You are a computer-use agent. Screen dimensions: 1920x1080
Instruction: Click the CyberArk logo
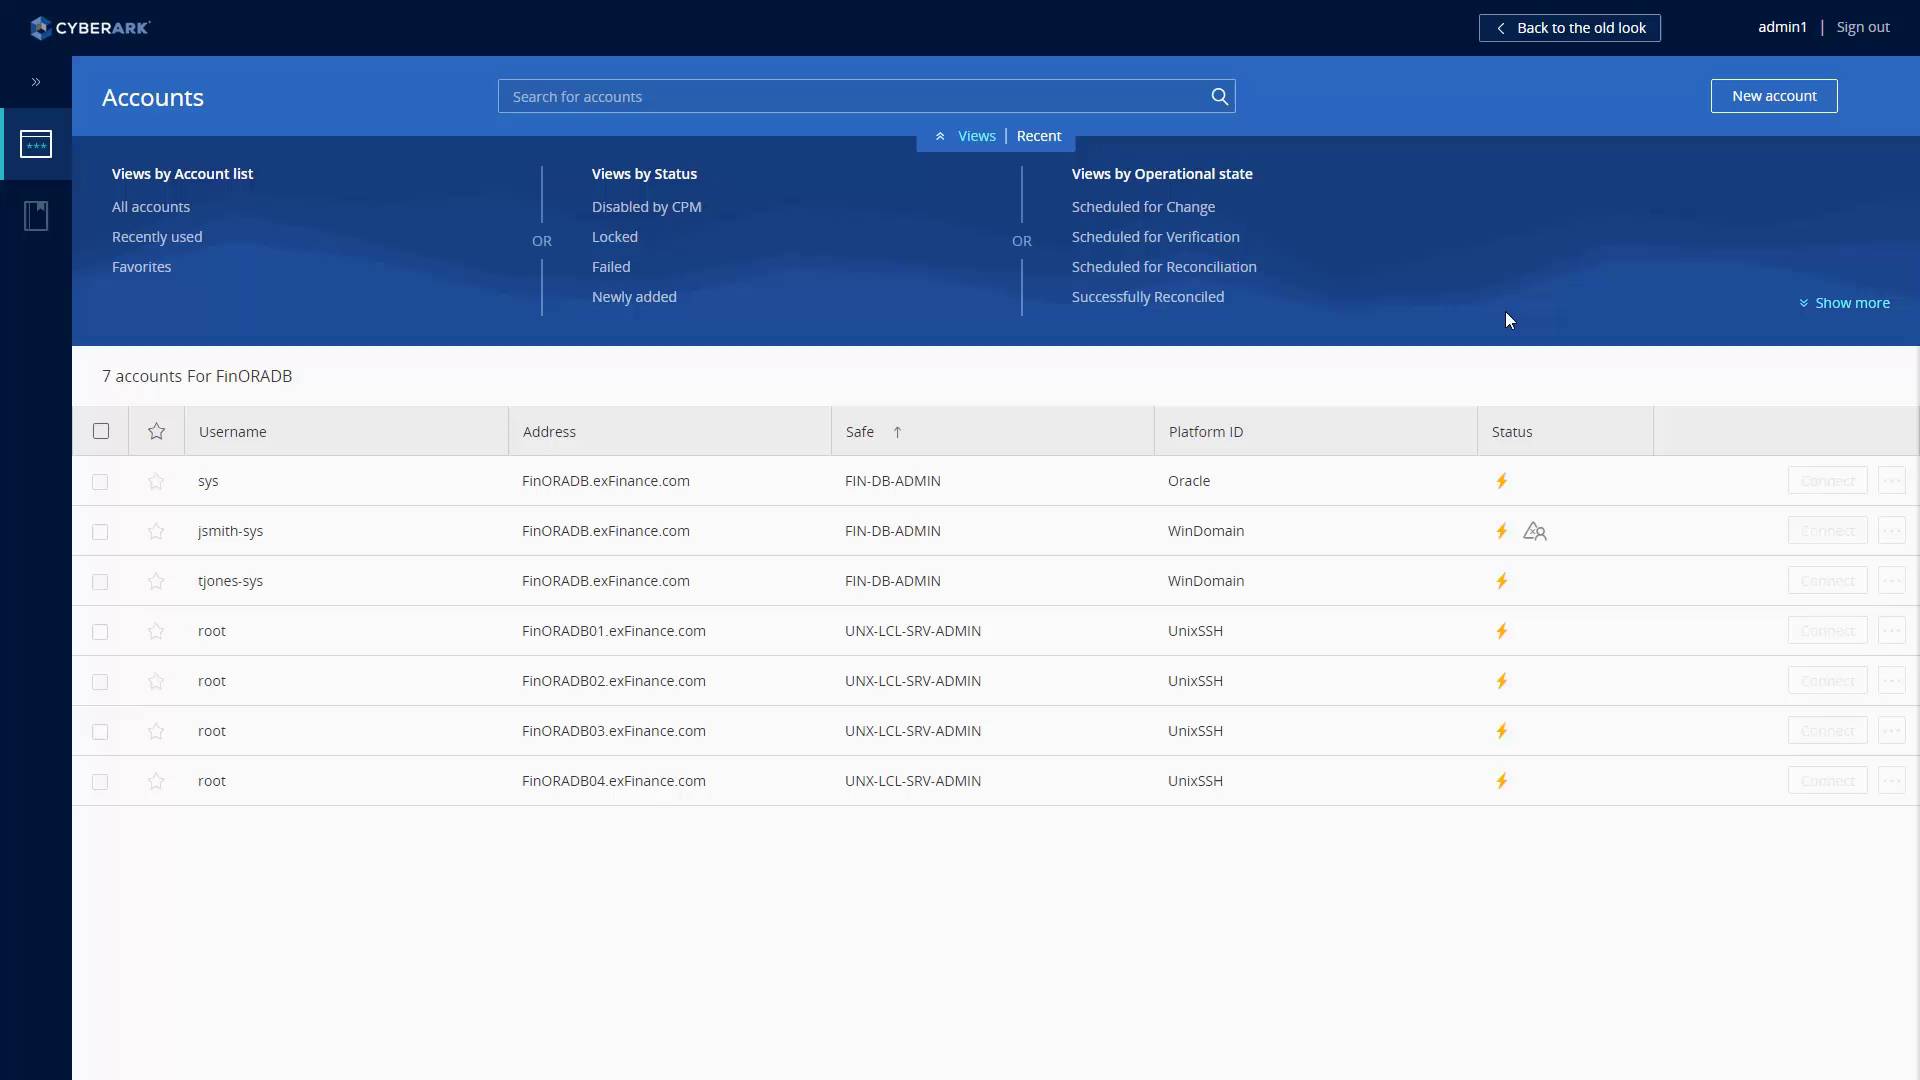tap(90, 28)
